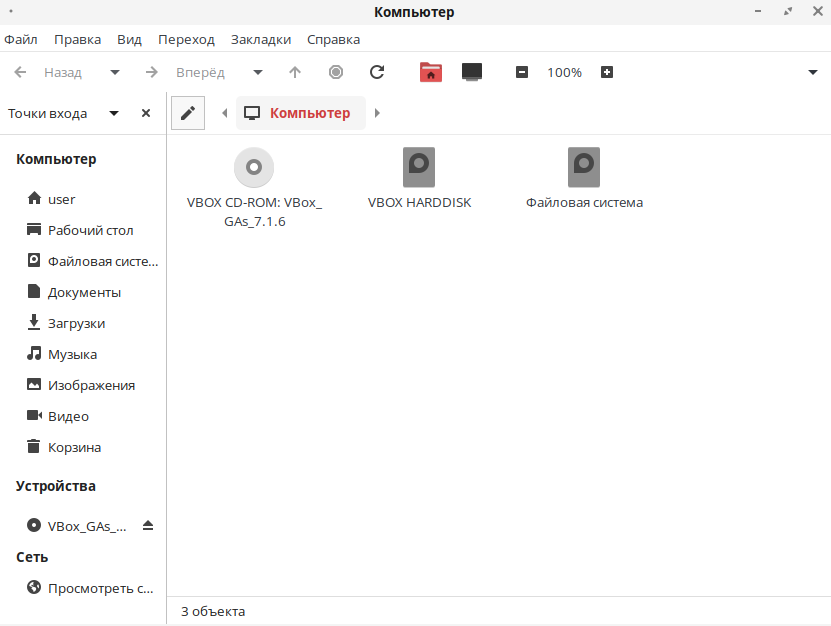Select the VBOX HARDDISK drive
This screenshot has height=626, width=831.
point(419,178)
